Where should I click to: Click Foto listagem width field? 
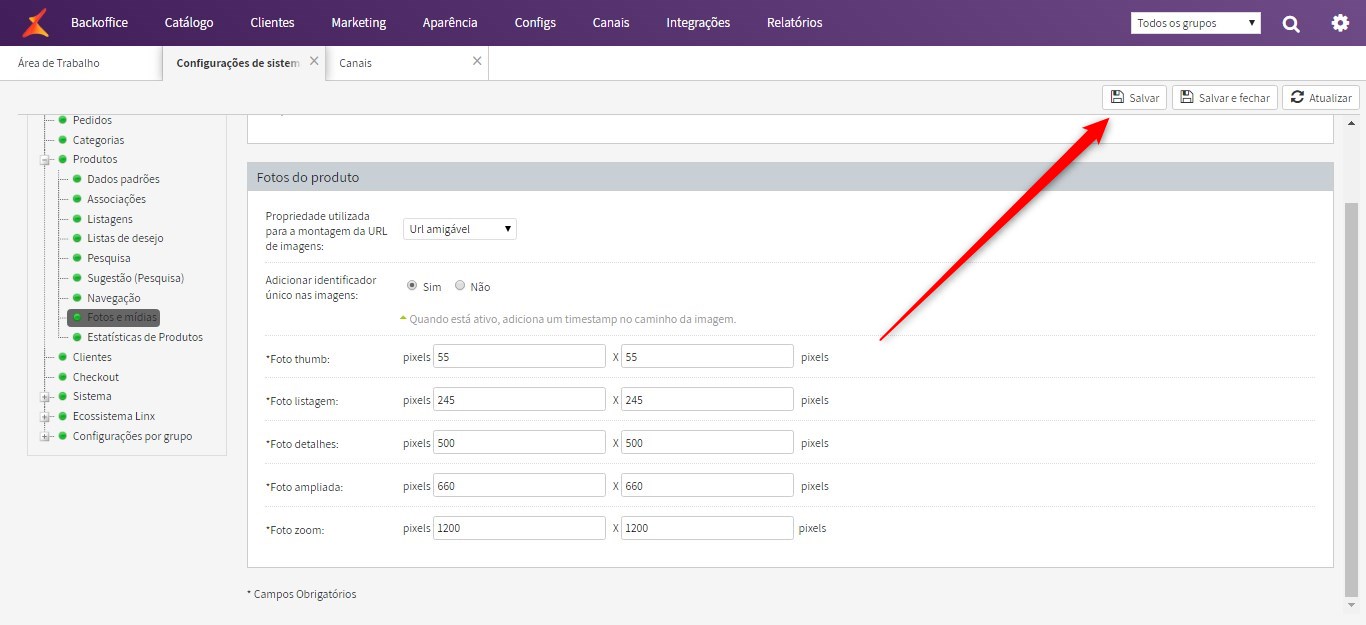tap(519, 400)
